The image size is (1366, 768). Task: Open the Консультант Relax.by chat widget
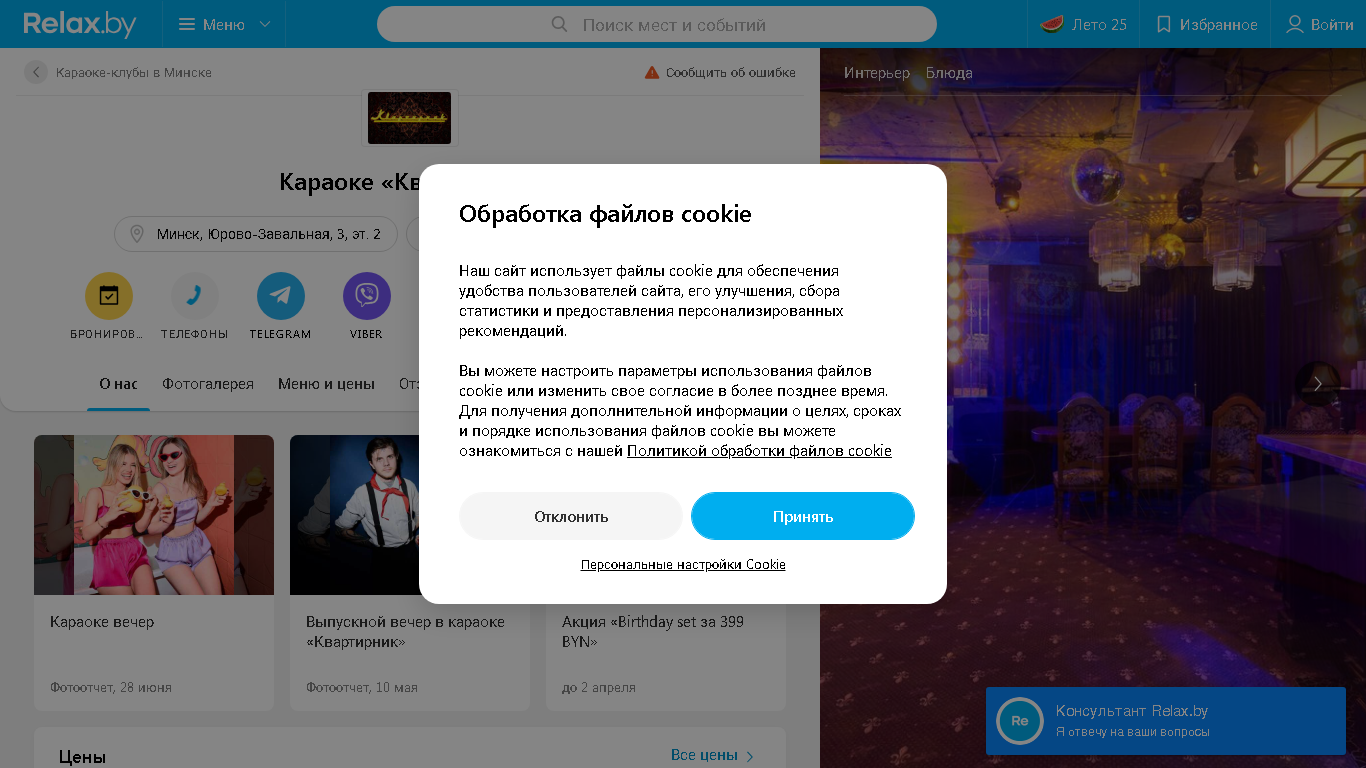(1166, 721)
